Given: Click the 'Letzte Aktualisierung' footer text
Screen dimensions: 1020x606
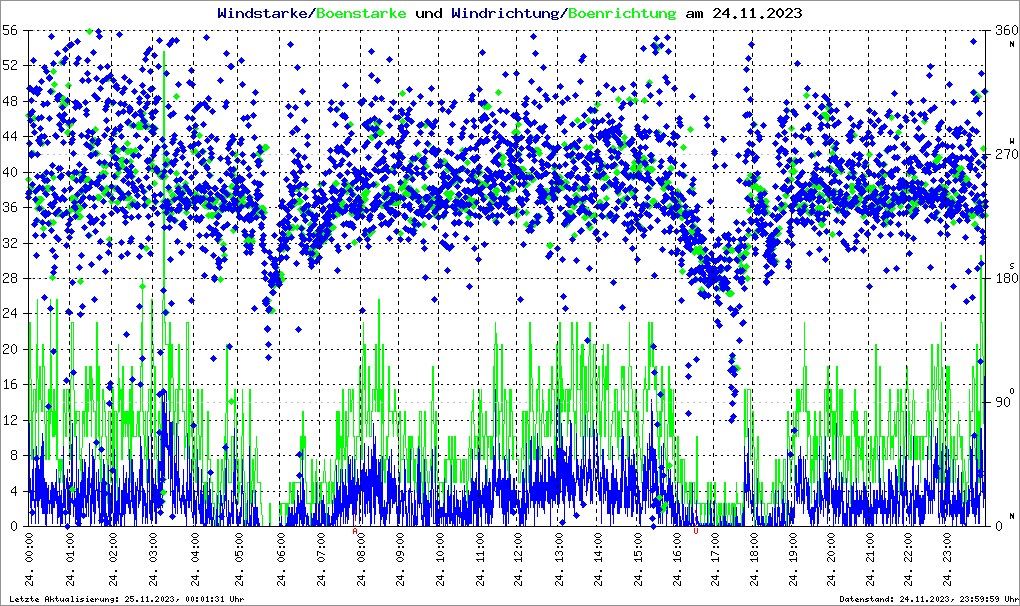Looking at the screenshot, I should (x=125, y=598).
